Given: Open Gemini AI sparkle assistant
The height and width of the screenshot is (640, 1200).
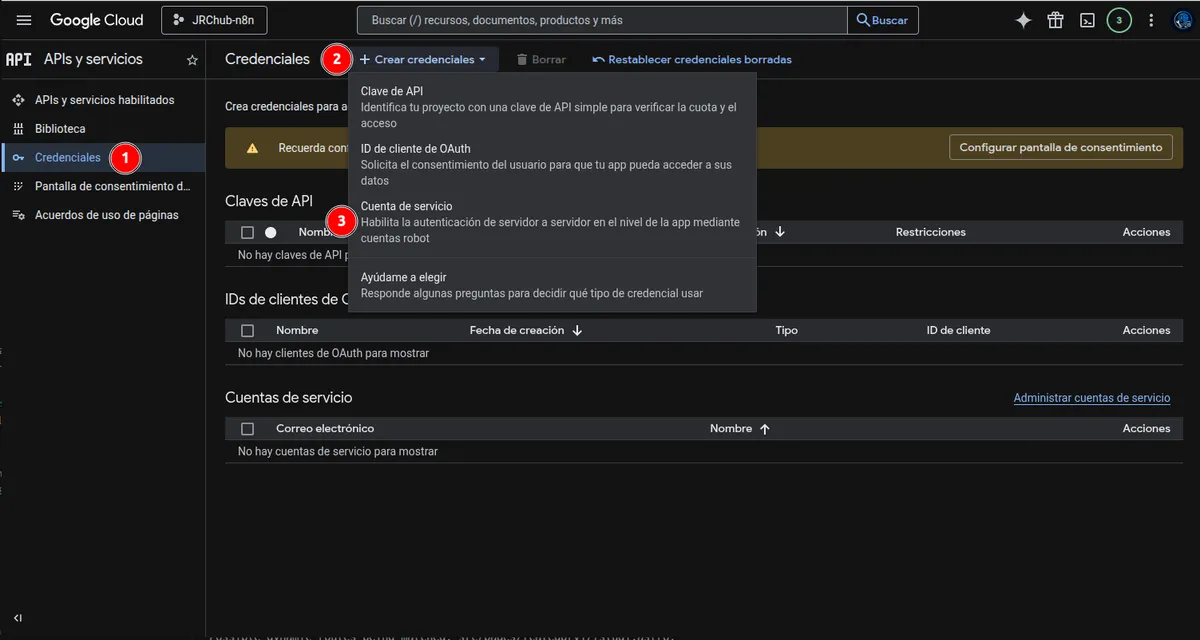Looking at the screenshot, I should (x=1023, y=20).
